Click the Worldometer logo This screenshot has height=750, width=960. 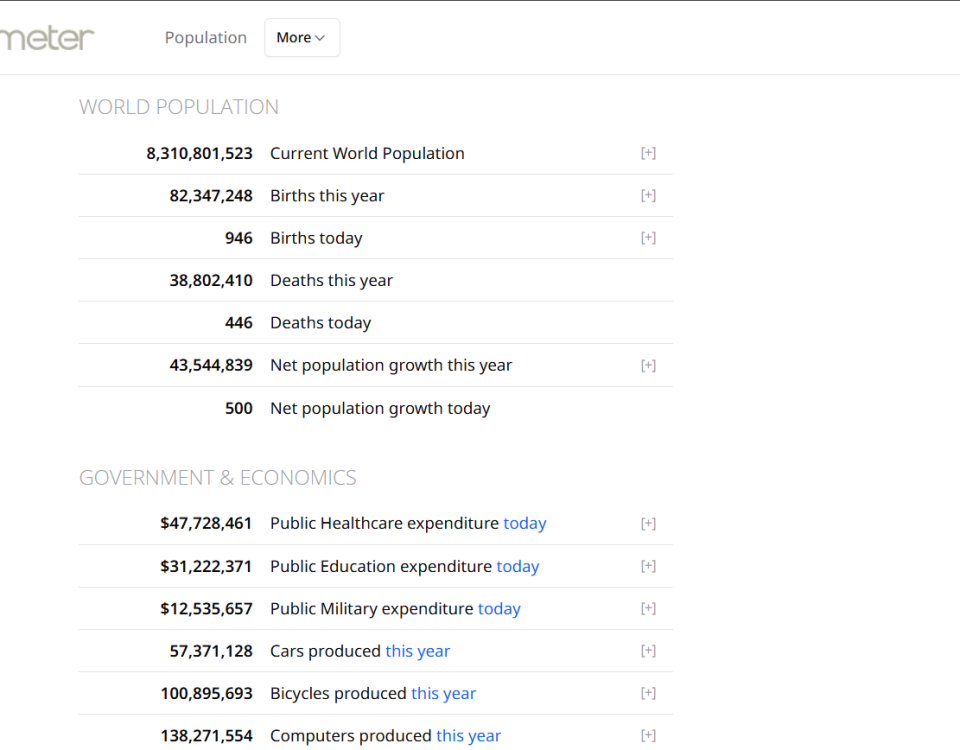click(47, 38)
